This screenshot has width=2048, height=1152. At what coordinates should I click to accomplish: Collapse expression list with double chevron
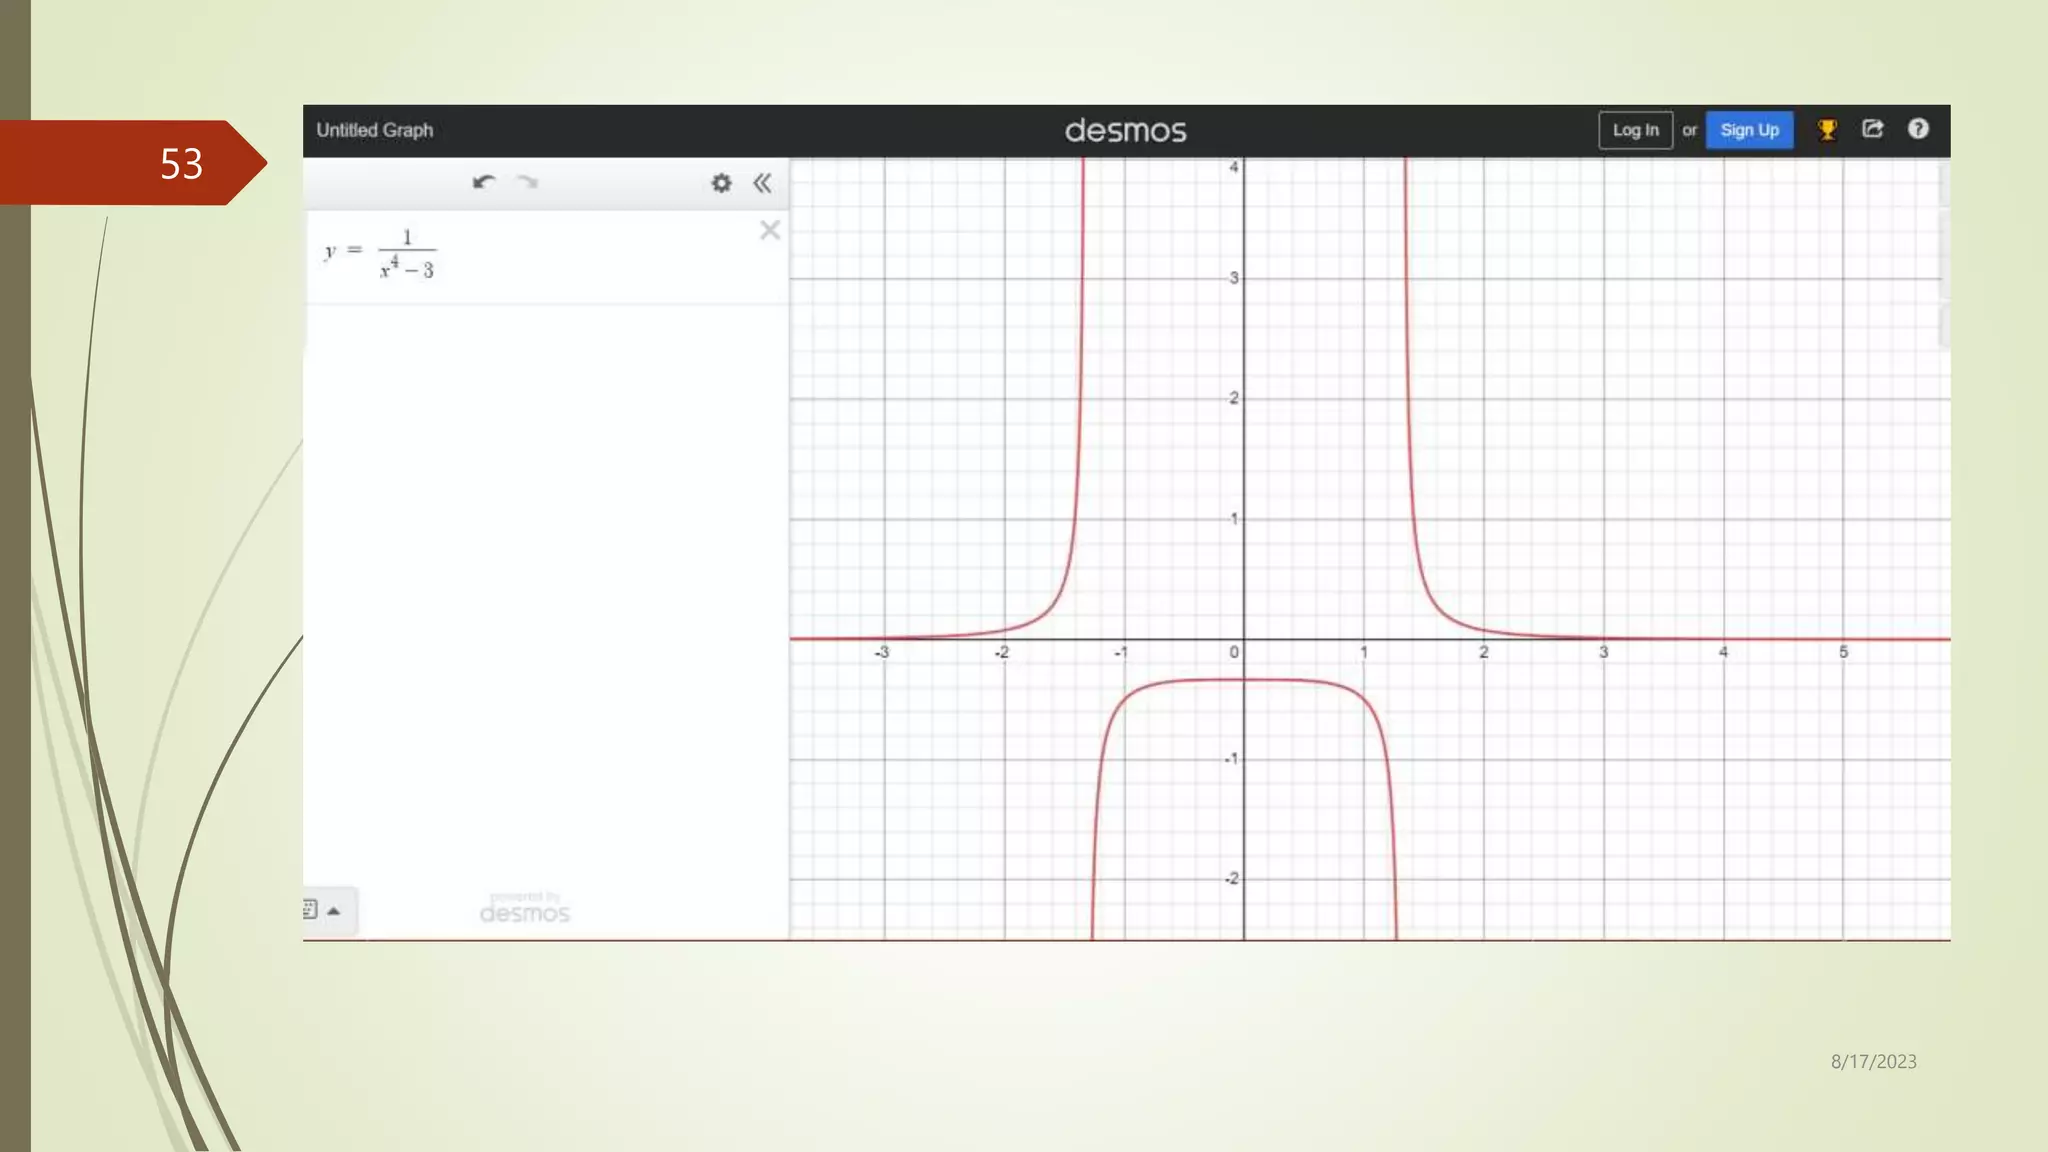coord(763,183)
